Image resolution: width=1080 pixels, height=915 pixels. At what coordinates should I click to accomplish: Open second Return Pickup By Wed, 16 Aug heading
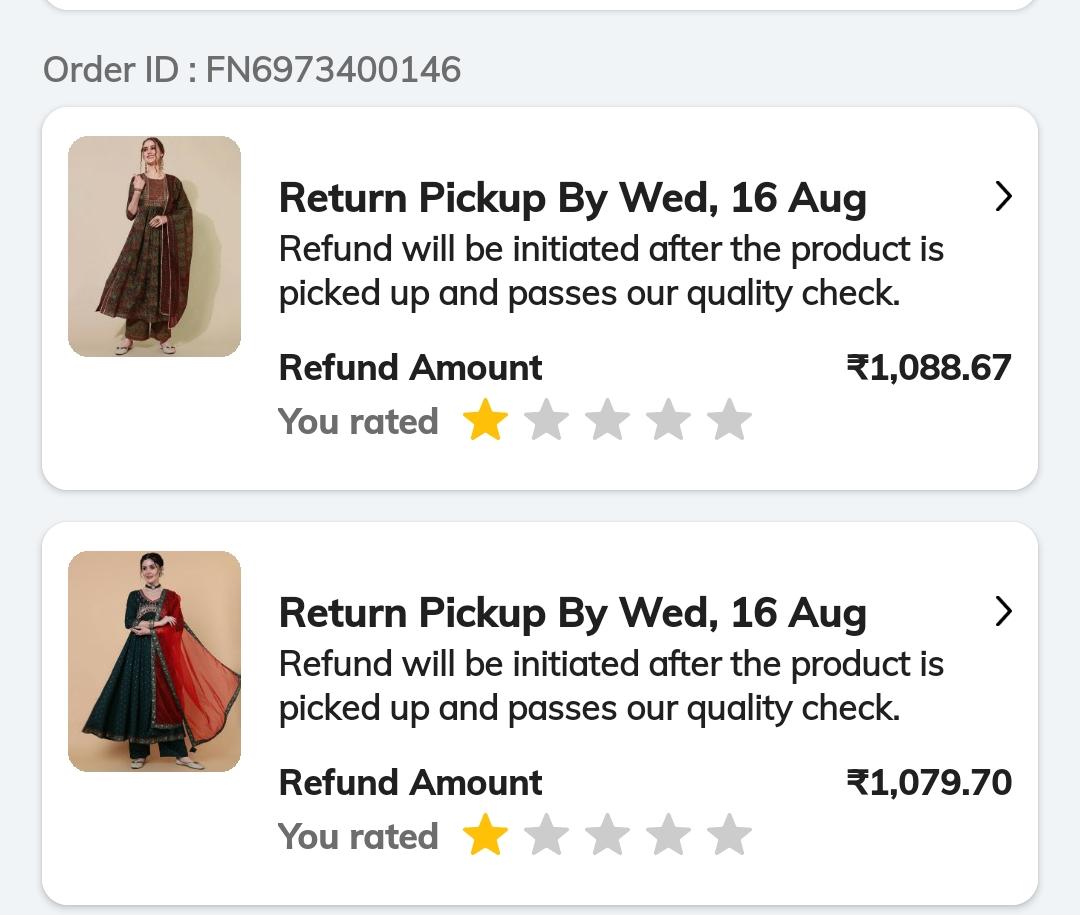point(572,613)
